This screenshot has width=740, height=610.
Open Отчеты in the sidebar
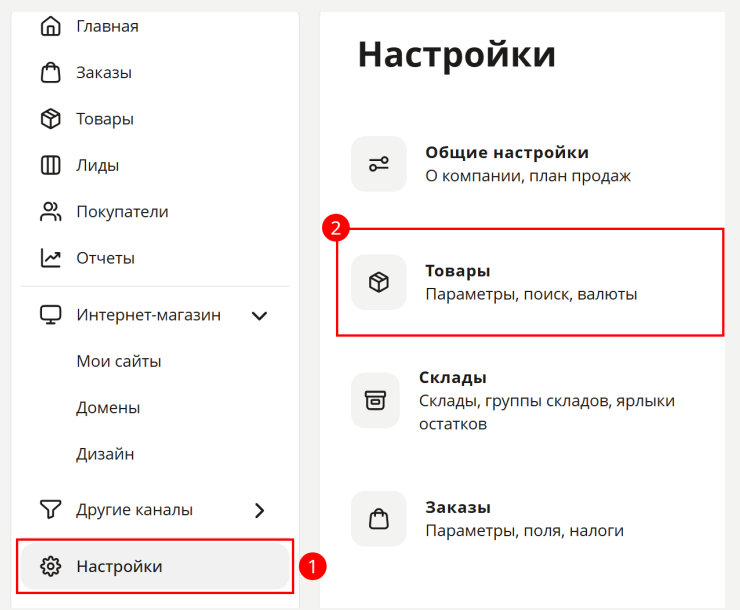click(106, 258)
